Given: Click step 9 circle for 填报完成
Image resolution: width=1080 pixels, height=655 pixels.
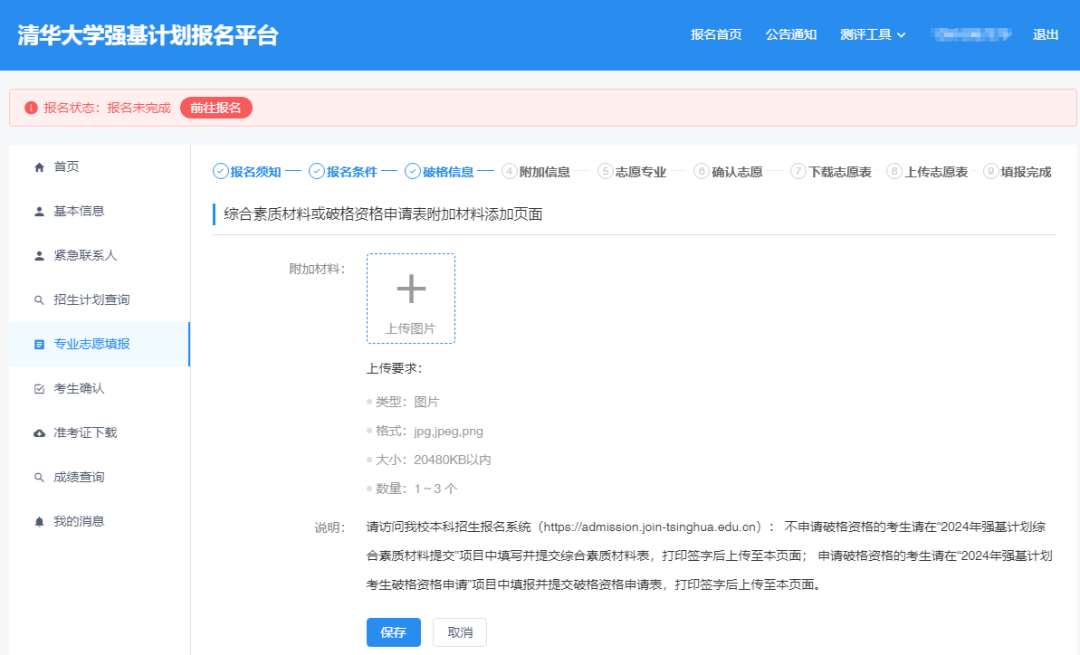Looking at the screenshot, I should tap(990, 171).
